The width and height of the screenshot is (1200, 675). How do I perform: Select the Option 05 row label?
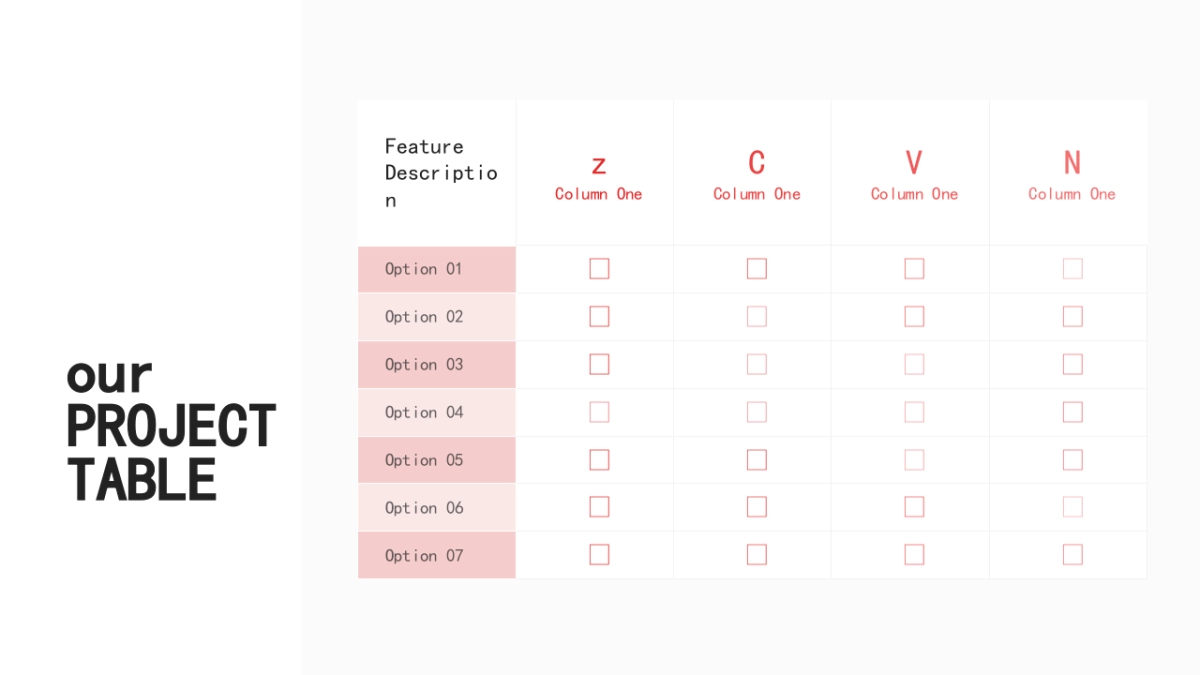coord(424,460)
